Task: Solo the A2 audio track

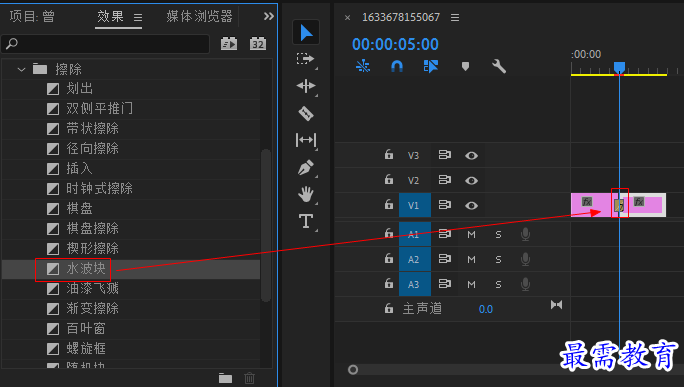Action: tap(498, 260)
